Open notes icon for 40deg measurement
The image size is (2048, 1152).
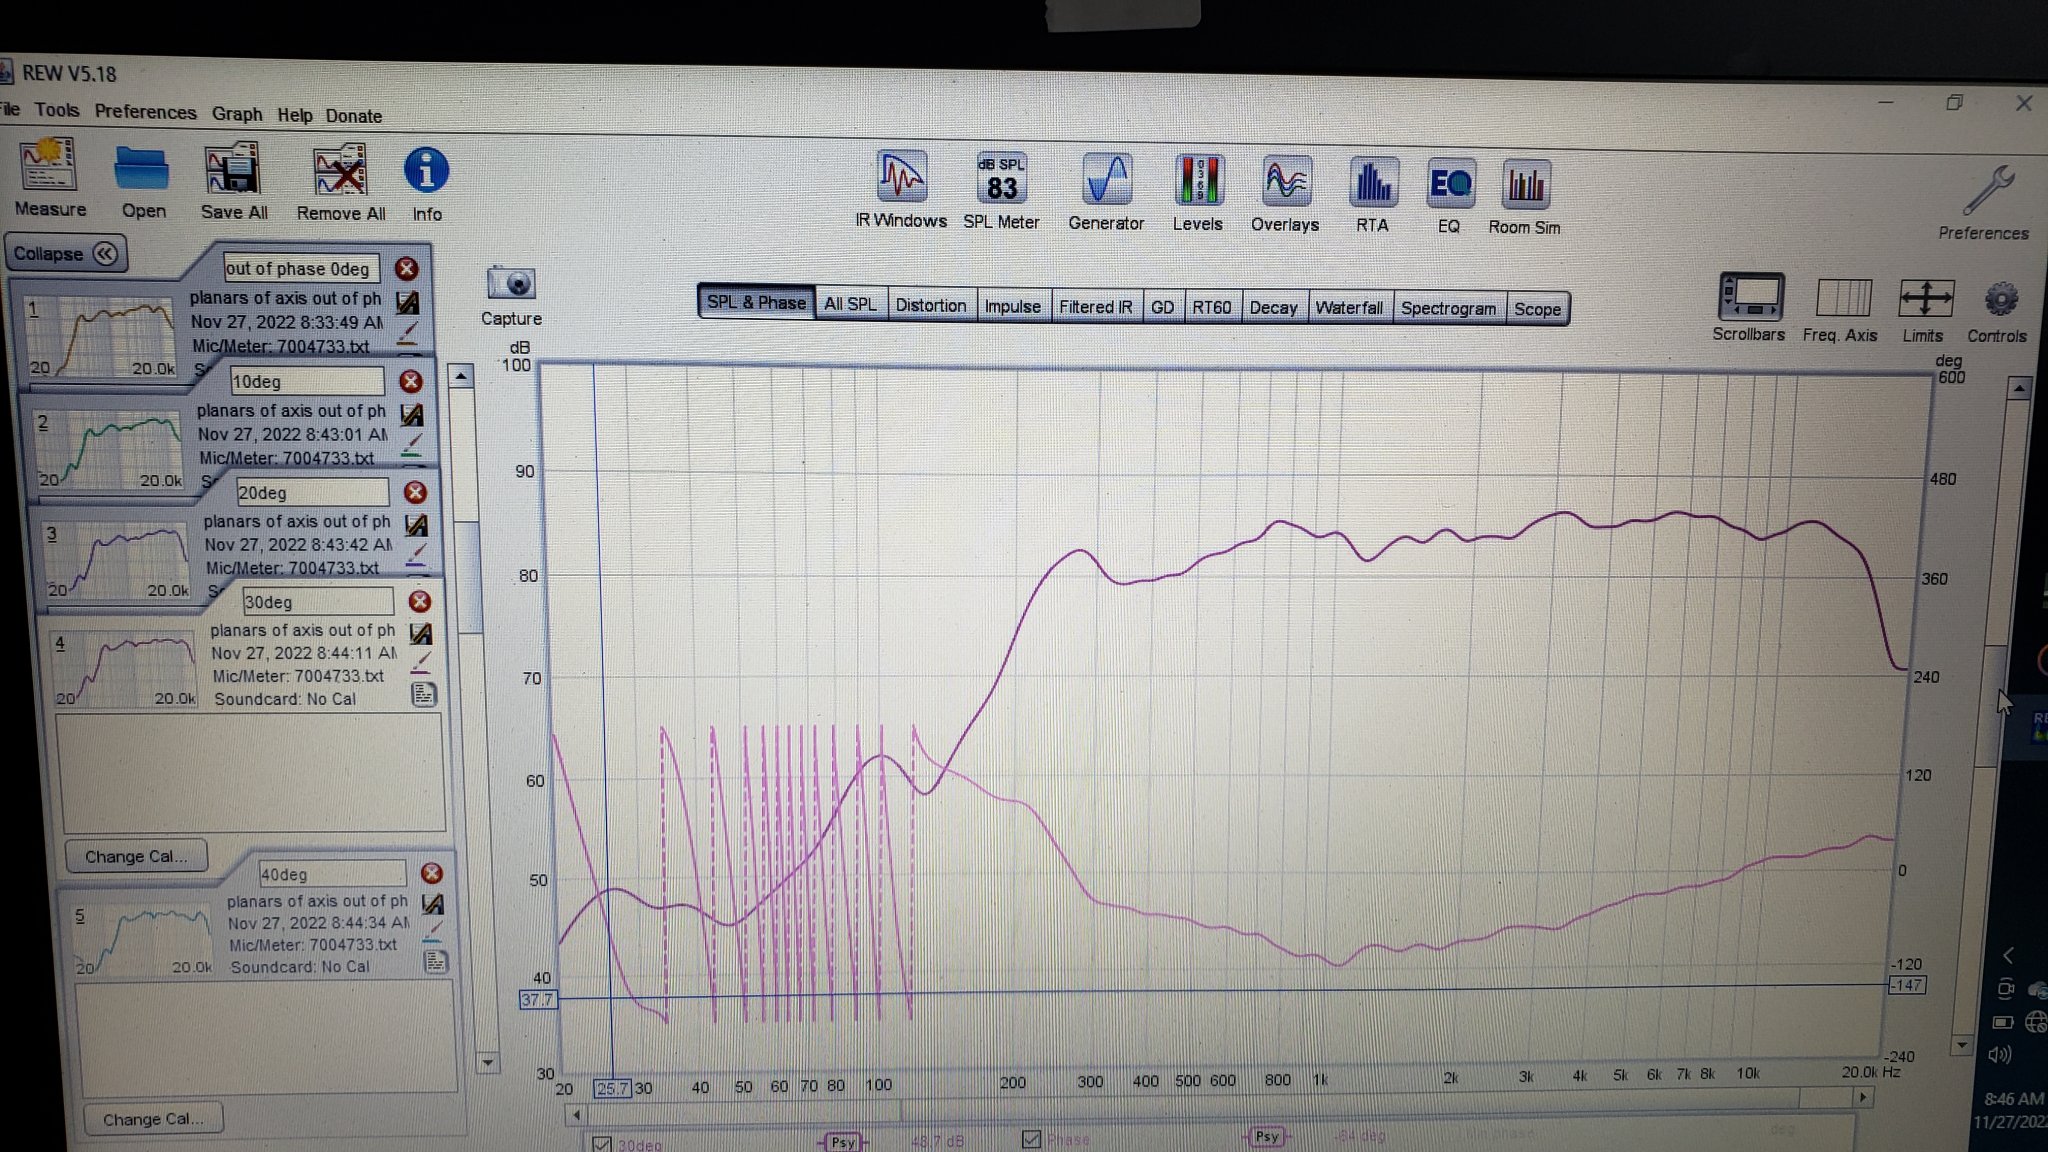pos(435,962)
